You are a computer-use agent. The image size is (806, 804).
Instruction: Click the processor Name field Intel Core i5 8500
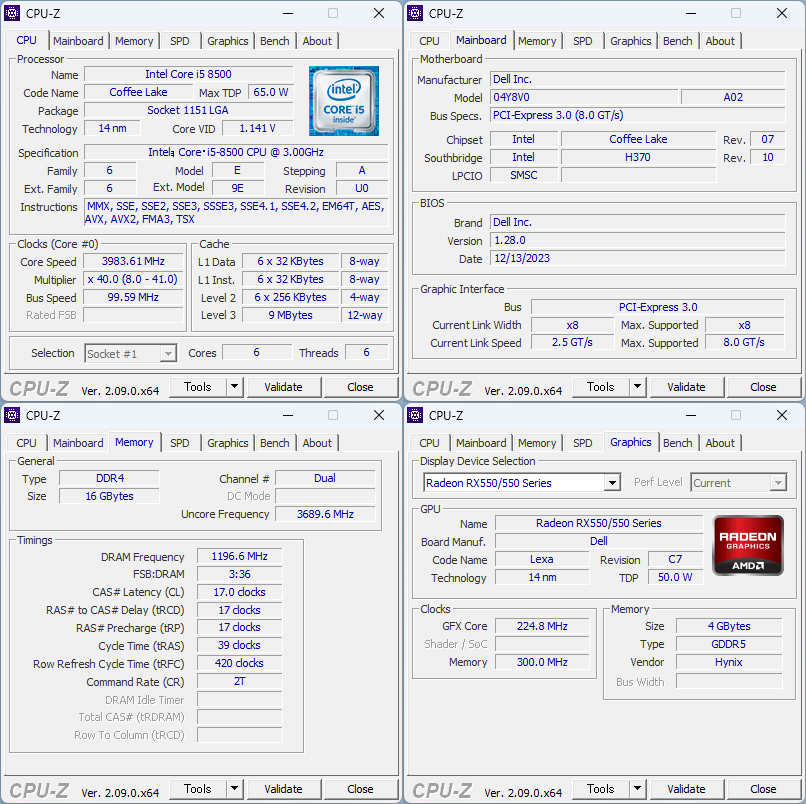189,74
